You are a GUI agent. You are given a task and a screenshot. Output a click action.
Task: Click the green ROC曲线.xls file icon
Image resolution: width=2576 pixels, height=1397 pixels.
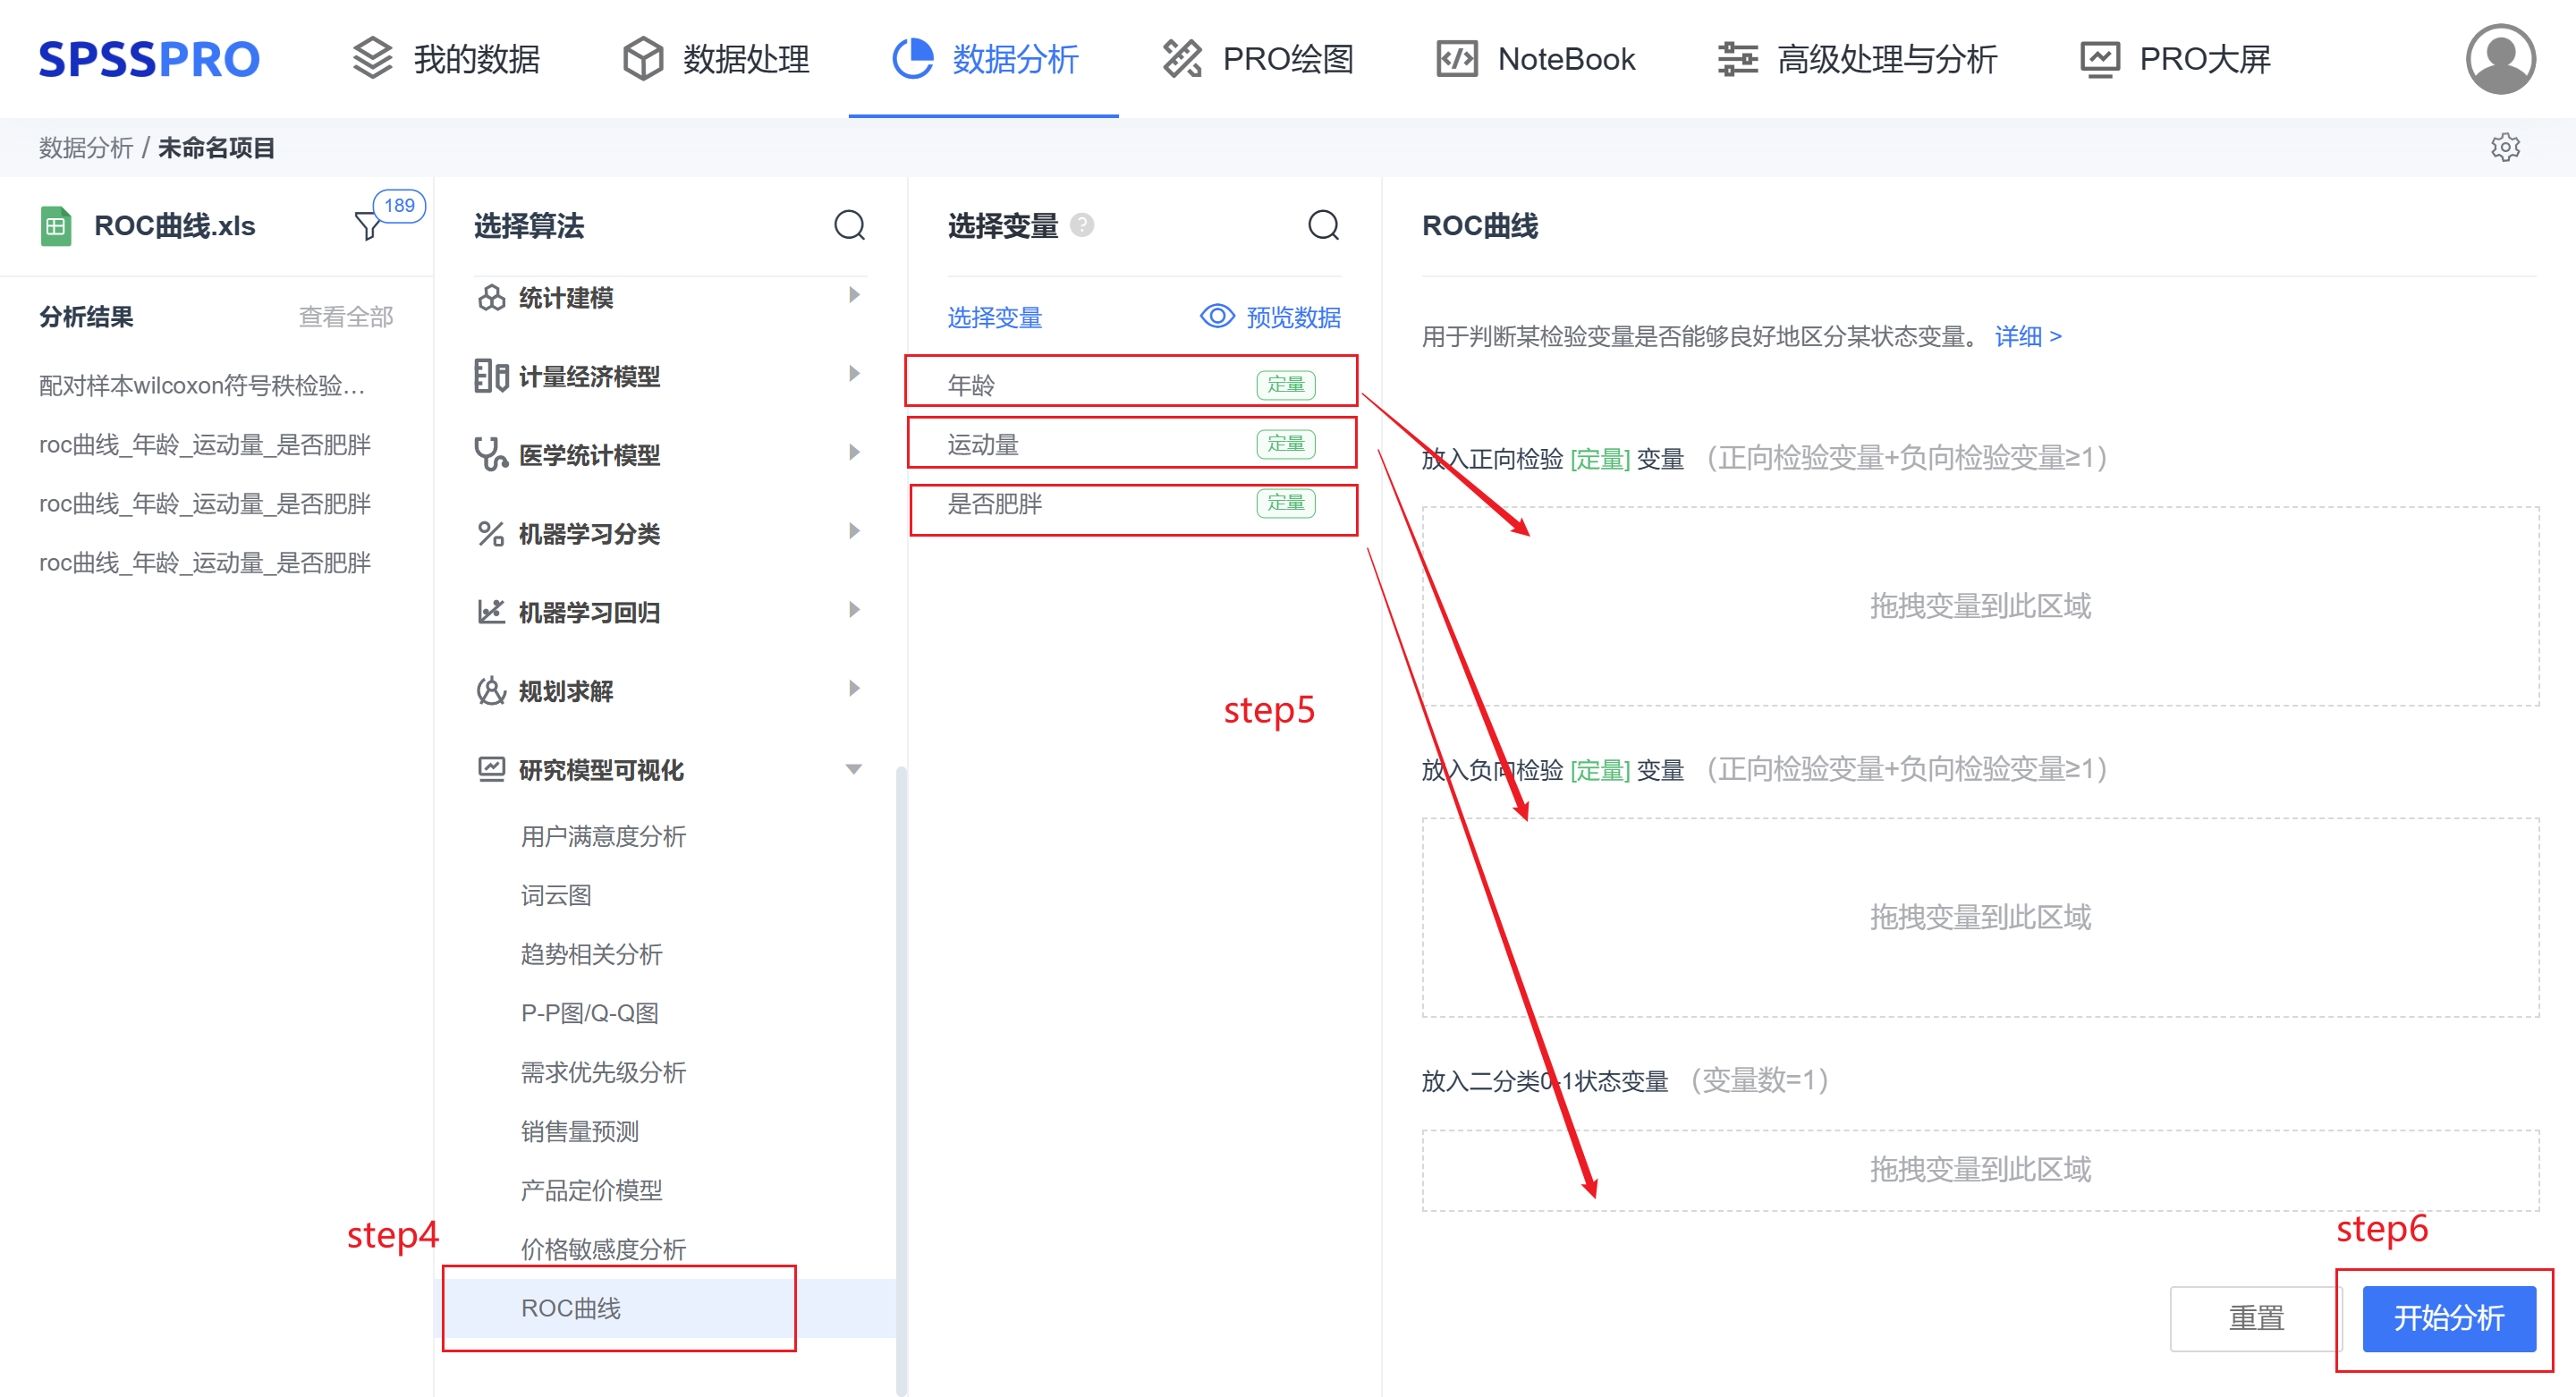point(55,226)
